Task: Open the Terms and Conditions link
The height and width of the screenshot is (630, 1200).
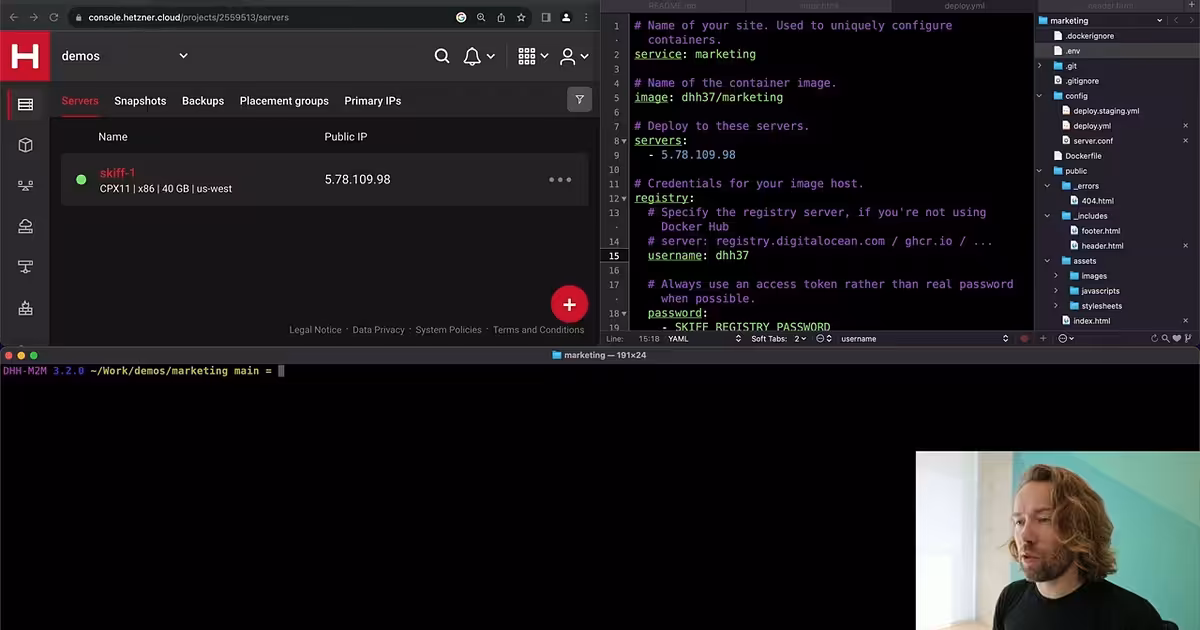Action: (x=538, y=330)
